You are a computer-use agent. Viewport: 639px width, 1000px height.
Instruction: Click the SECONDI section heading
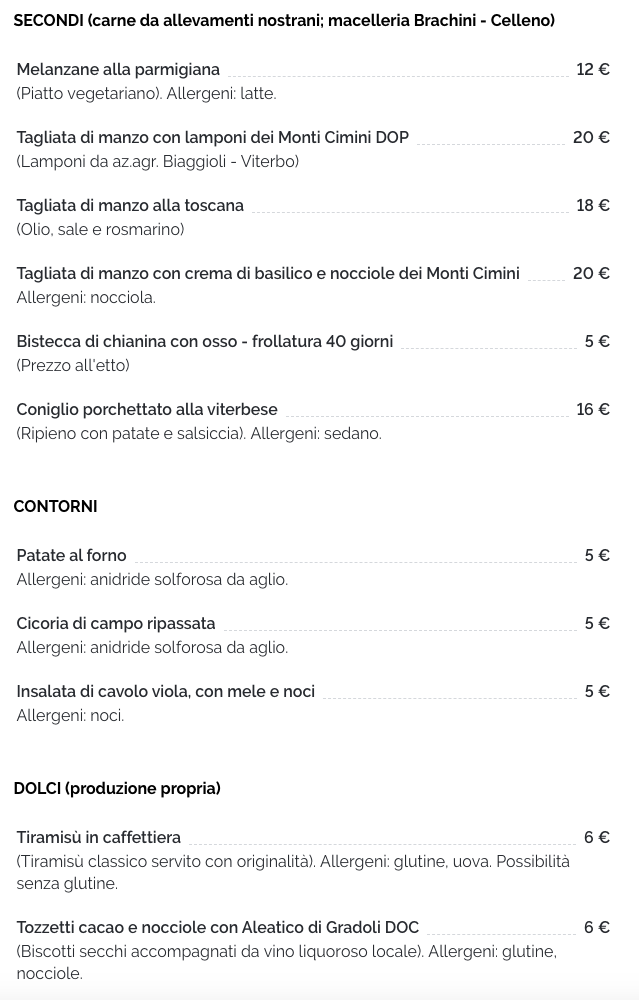point(284,21)
